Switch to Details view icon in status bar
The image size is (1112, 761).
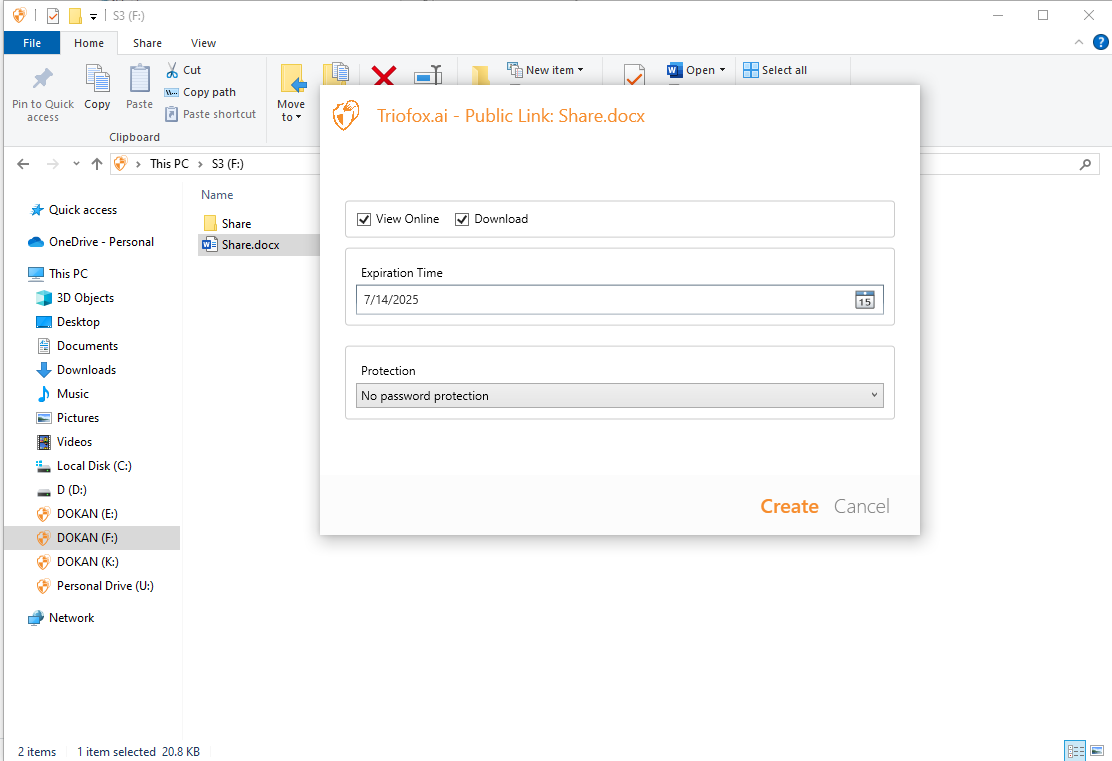pyautogui.click(x=1075, y=751)
